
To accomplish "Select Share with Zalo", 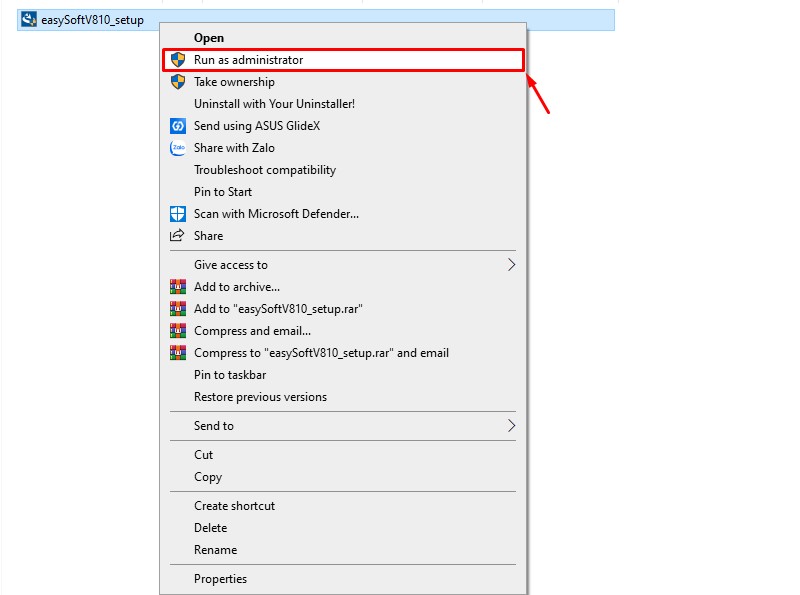I will pyautogui.click(x=343, y=147).
